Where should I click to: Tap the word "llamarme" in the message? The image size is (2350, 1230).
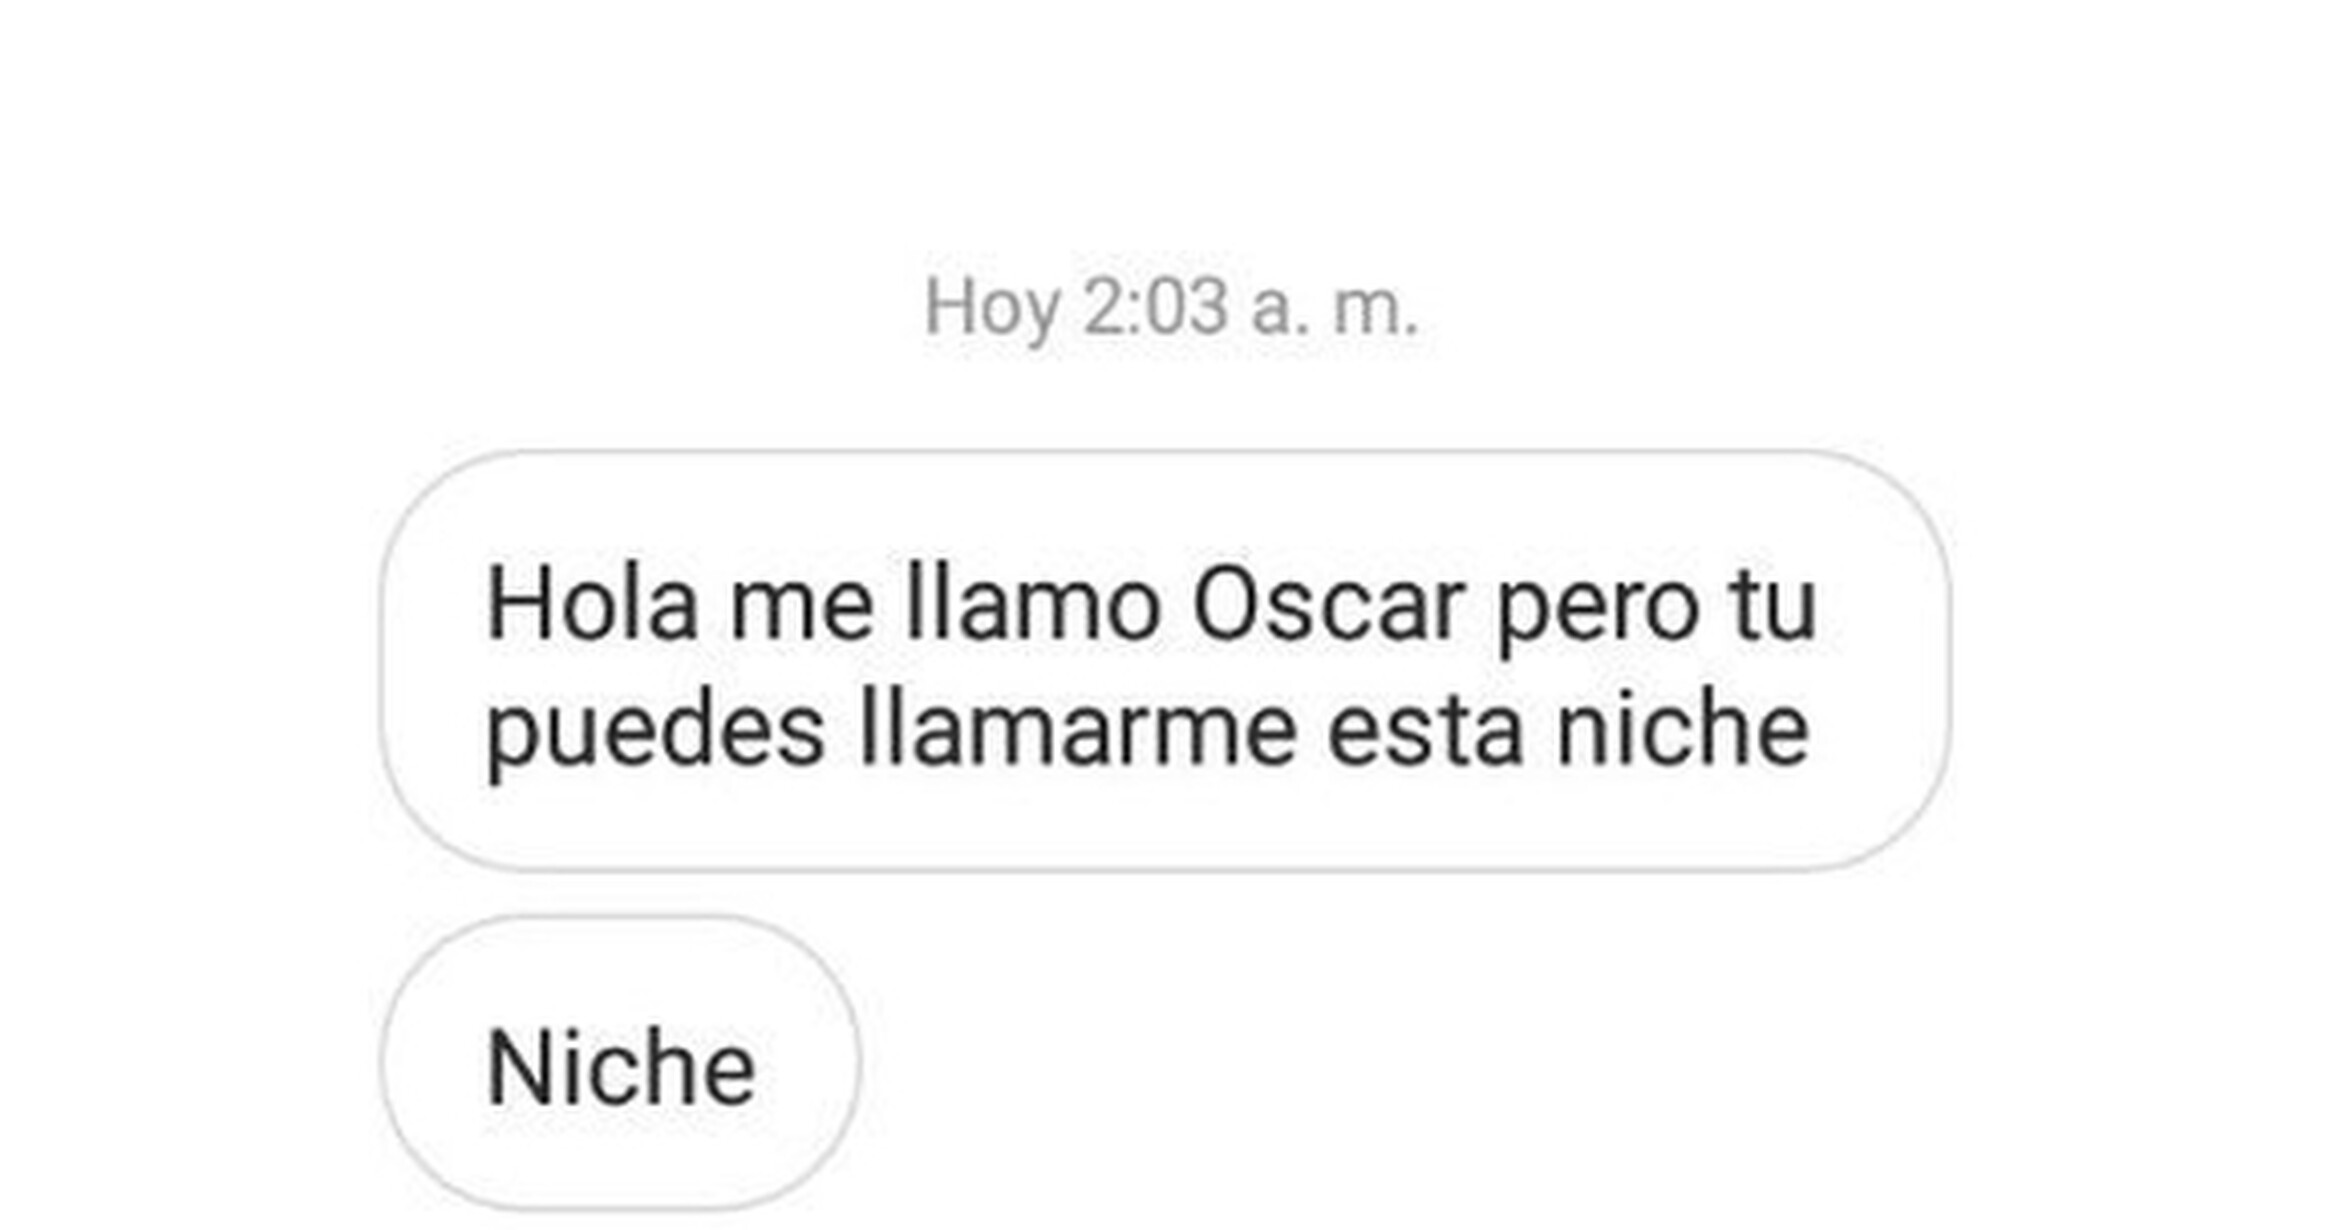pos(1078,729)
